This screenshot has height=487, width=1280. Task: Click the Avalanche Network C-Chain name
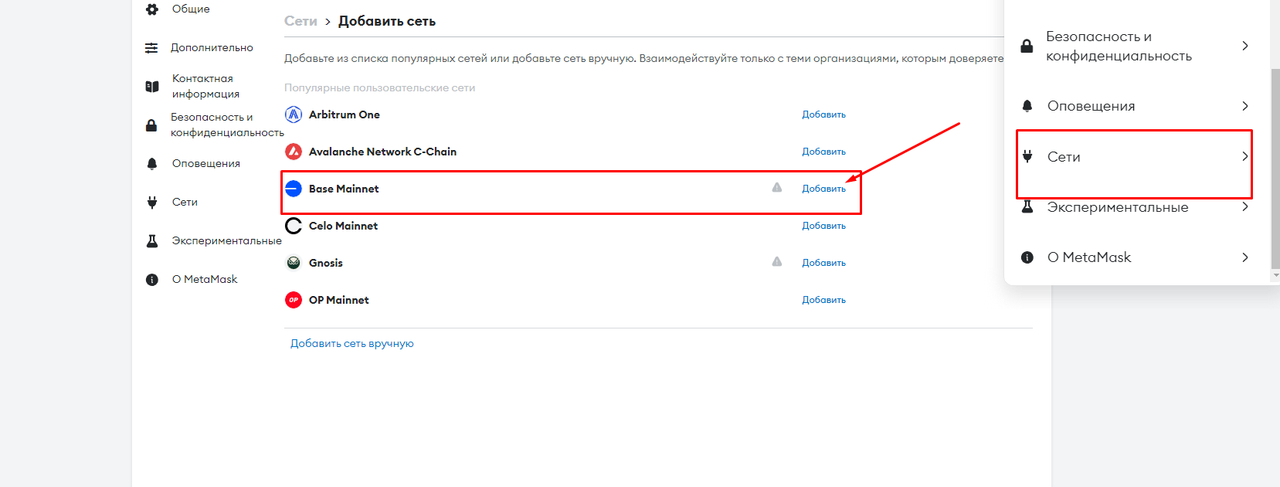383,152
